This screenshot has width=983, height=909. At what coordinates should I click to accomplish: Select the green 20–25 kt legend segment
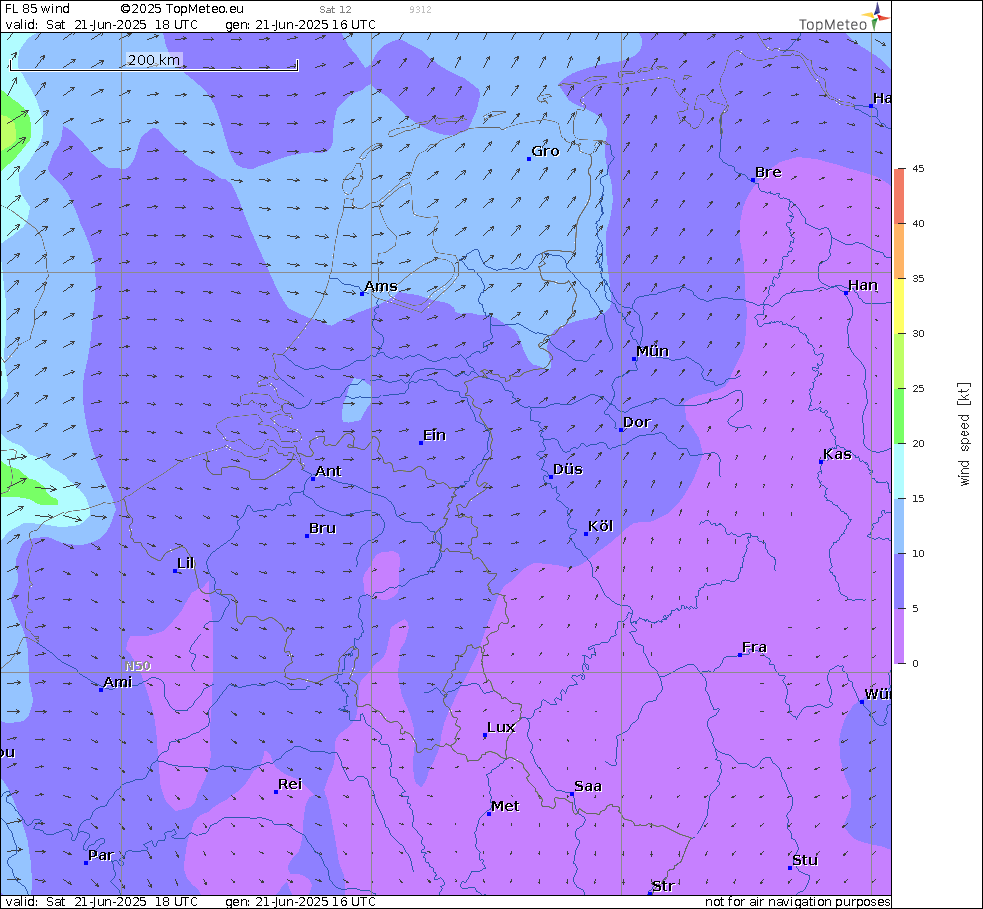pos(900,416)
